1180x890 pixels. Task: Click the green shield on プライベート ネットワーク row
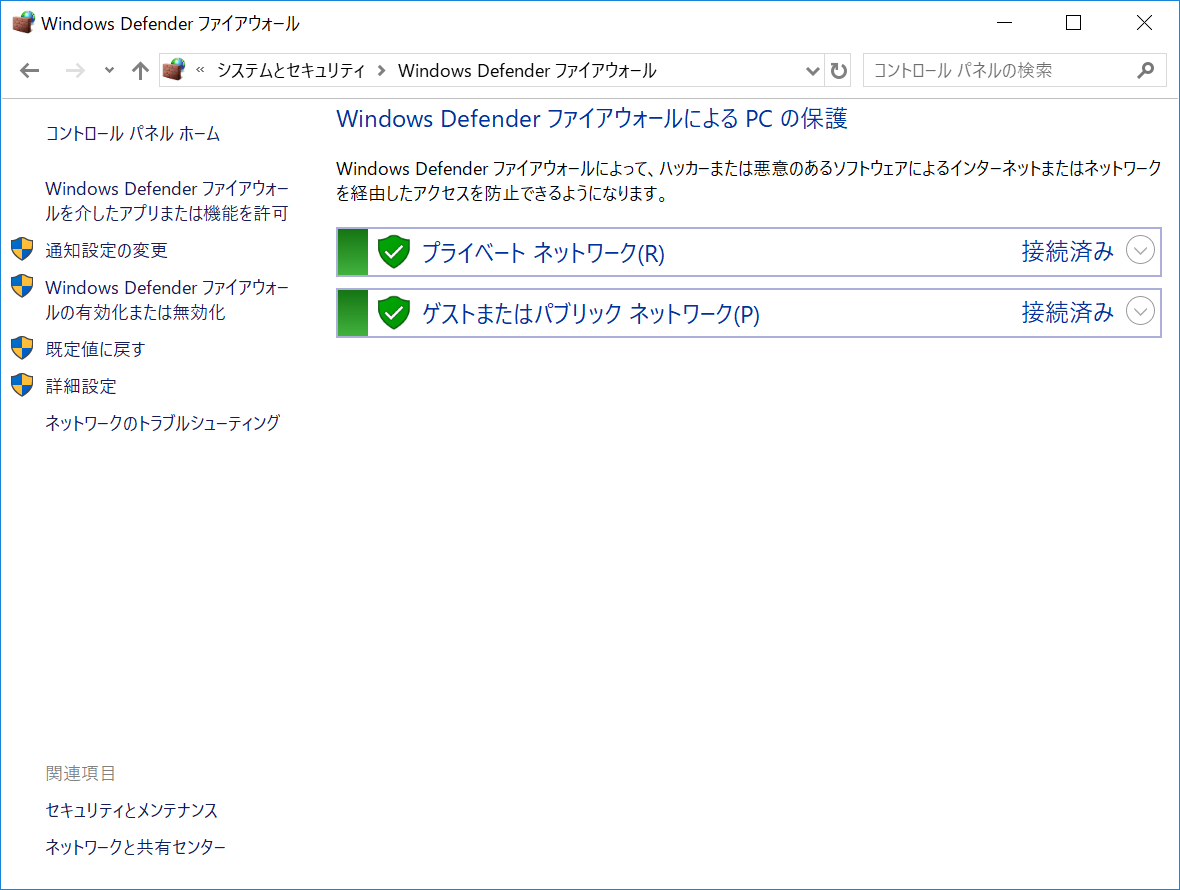(x=394, y=251)
